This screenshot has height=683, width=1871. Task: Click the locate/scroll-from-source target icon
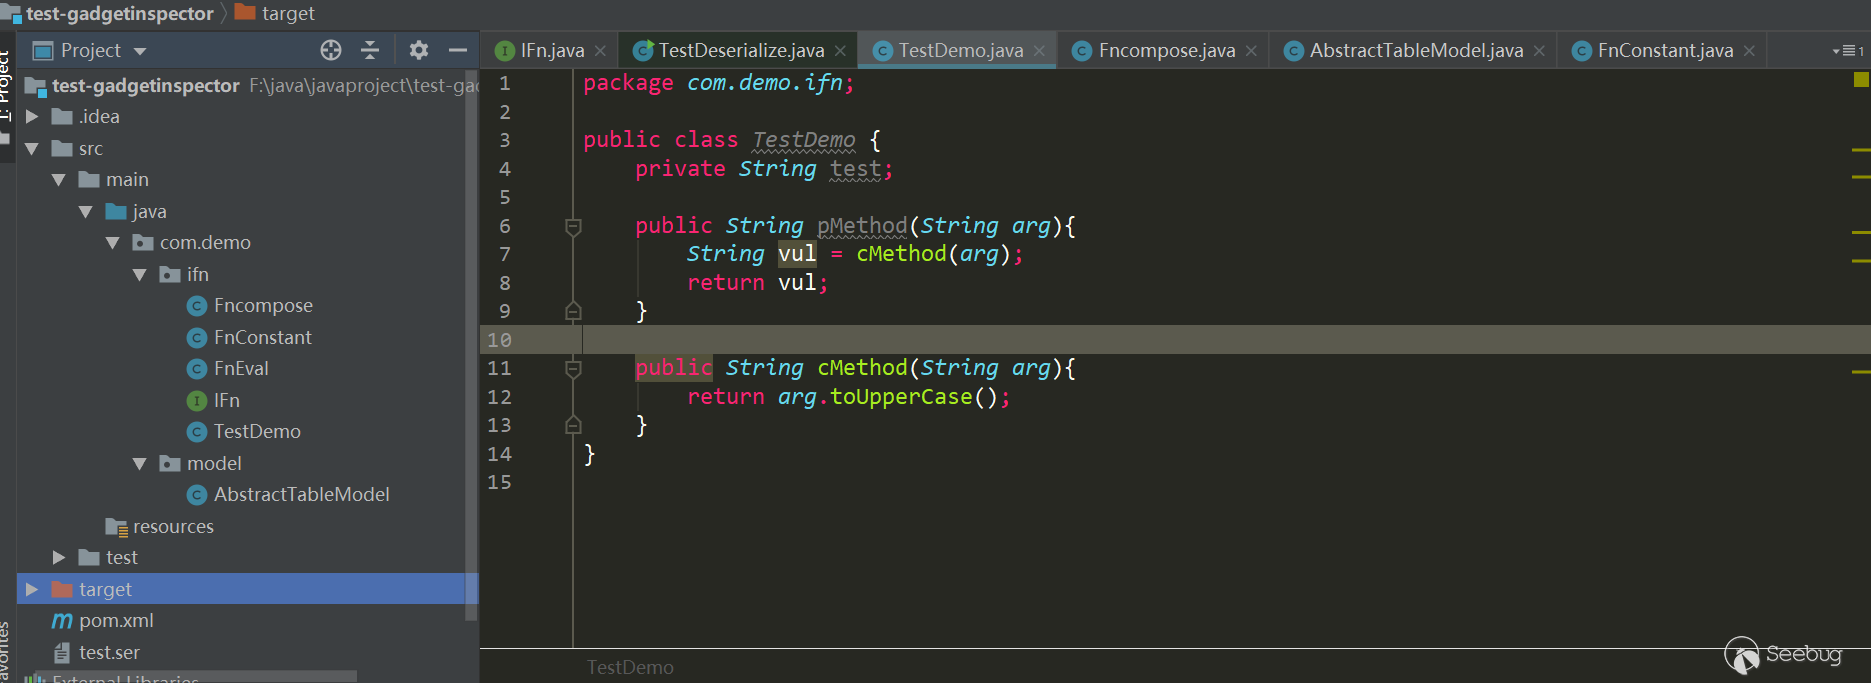coord(331,50)
